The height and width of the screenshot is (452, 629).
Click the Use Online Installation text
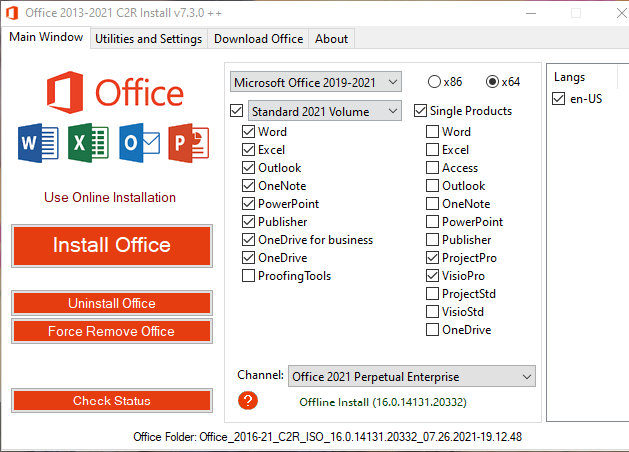pos(110,197)
